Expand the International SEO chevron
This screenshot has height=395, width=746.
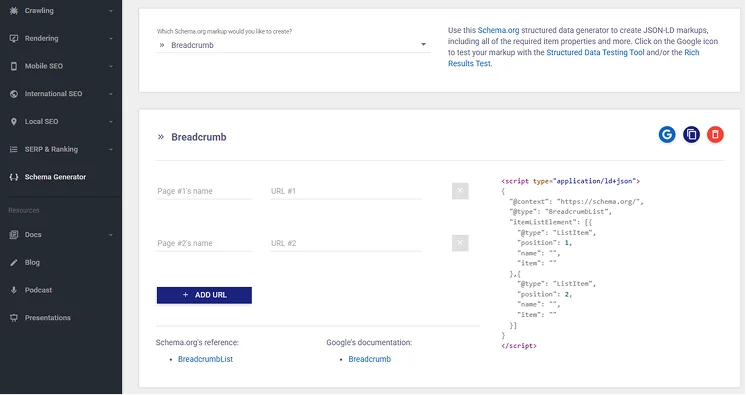(111, 94)
